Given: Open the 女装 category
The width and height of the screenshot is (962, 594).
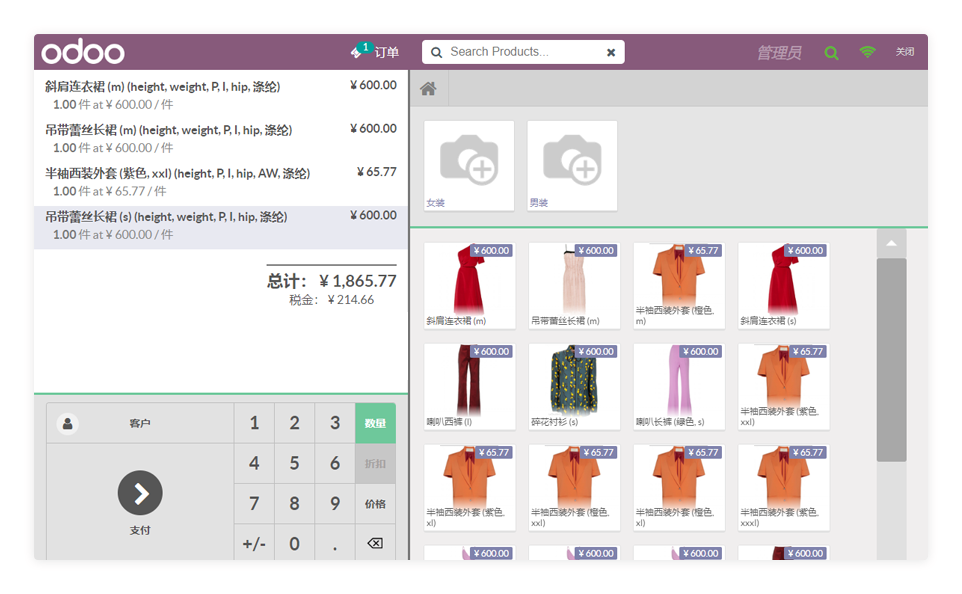Looking at the screenshot, I should [x=469, y=165].
